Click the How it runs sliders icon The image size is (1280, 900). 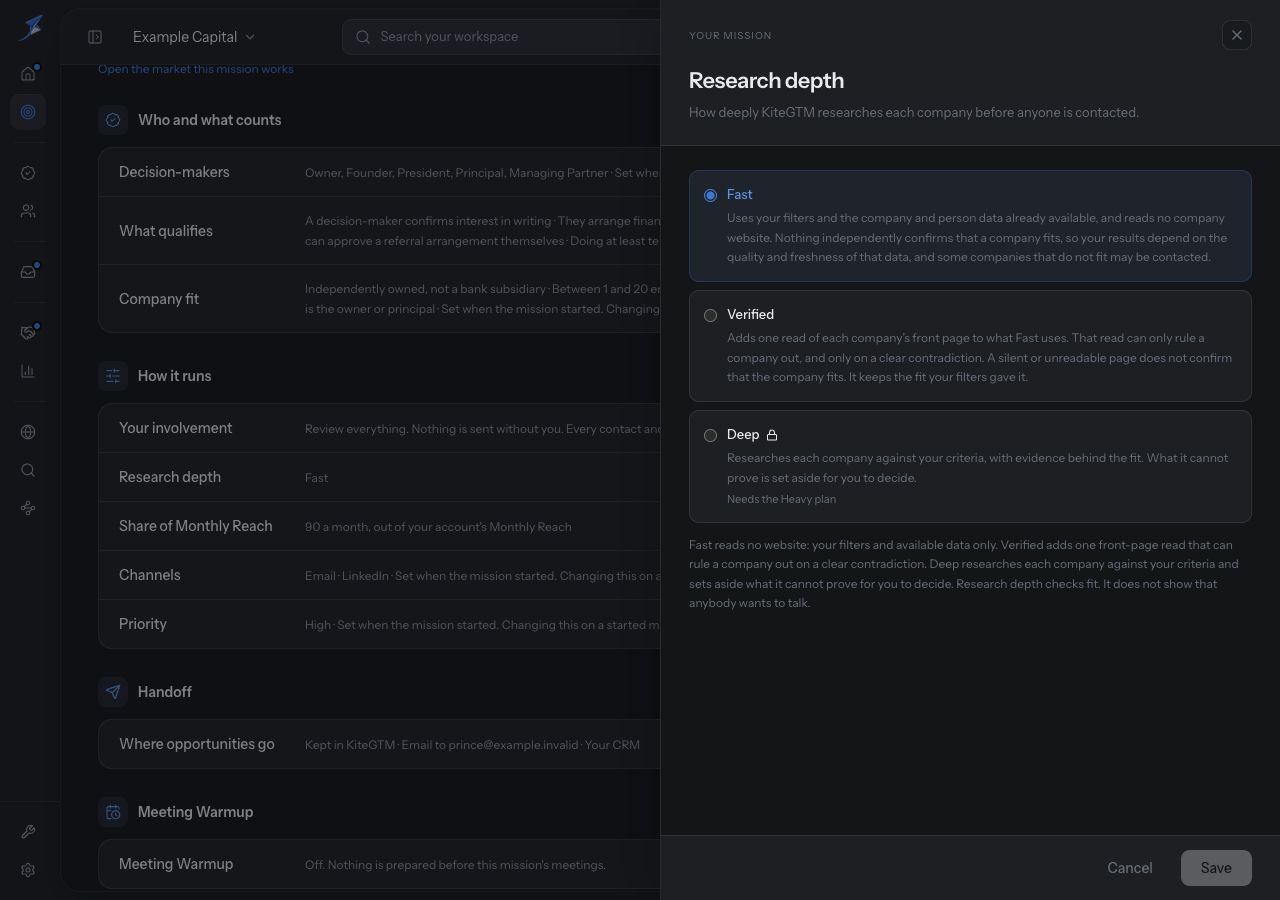pos(113,376)
